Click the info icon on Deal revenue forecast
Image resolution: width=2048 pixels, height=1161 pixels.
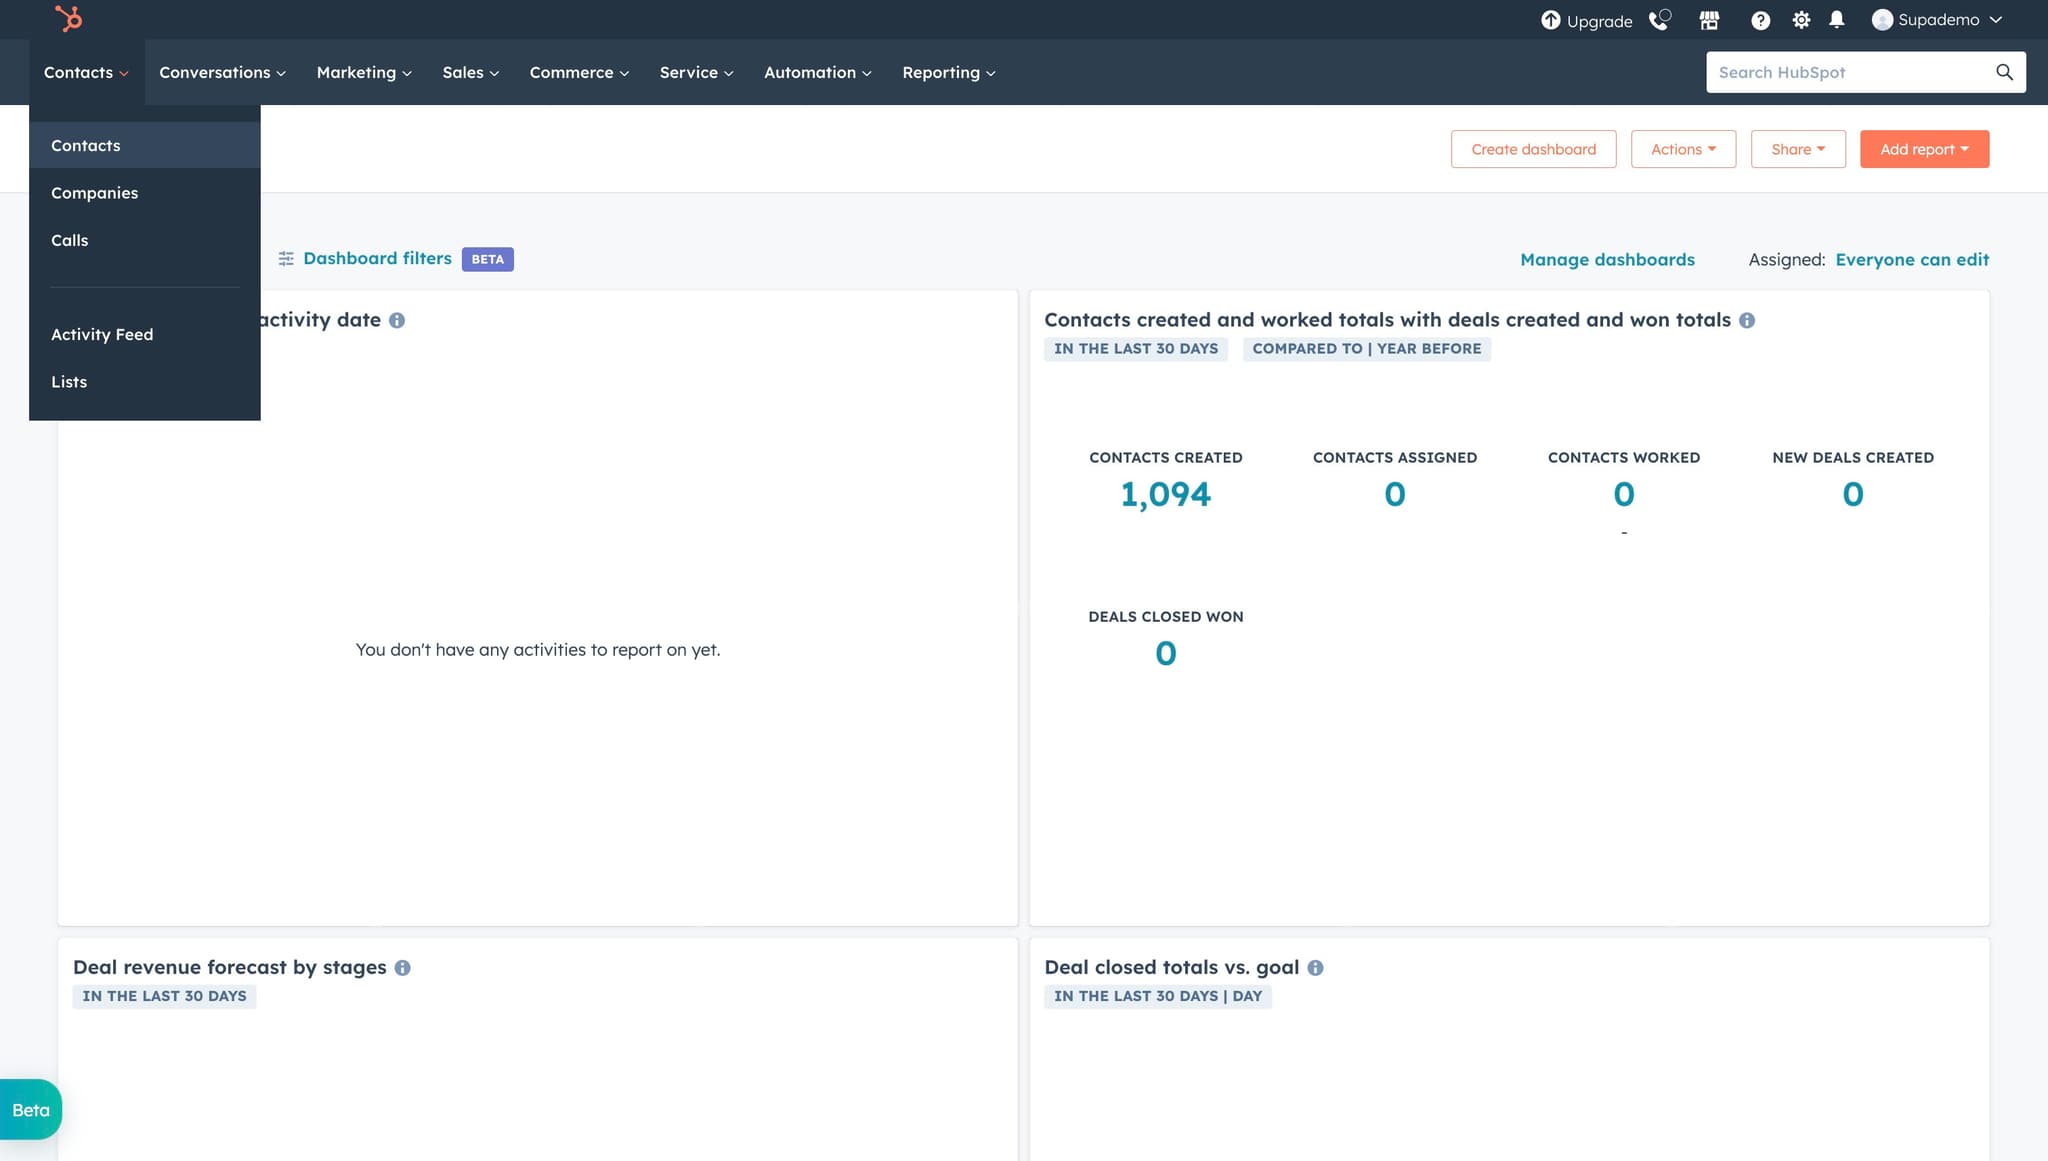[403, 967]
